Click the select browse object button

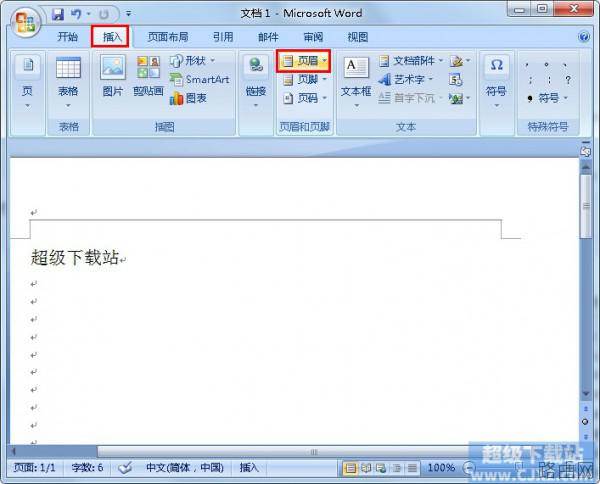(x=585, y=422)
